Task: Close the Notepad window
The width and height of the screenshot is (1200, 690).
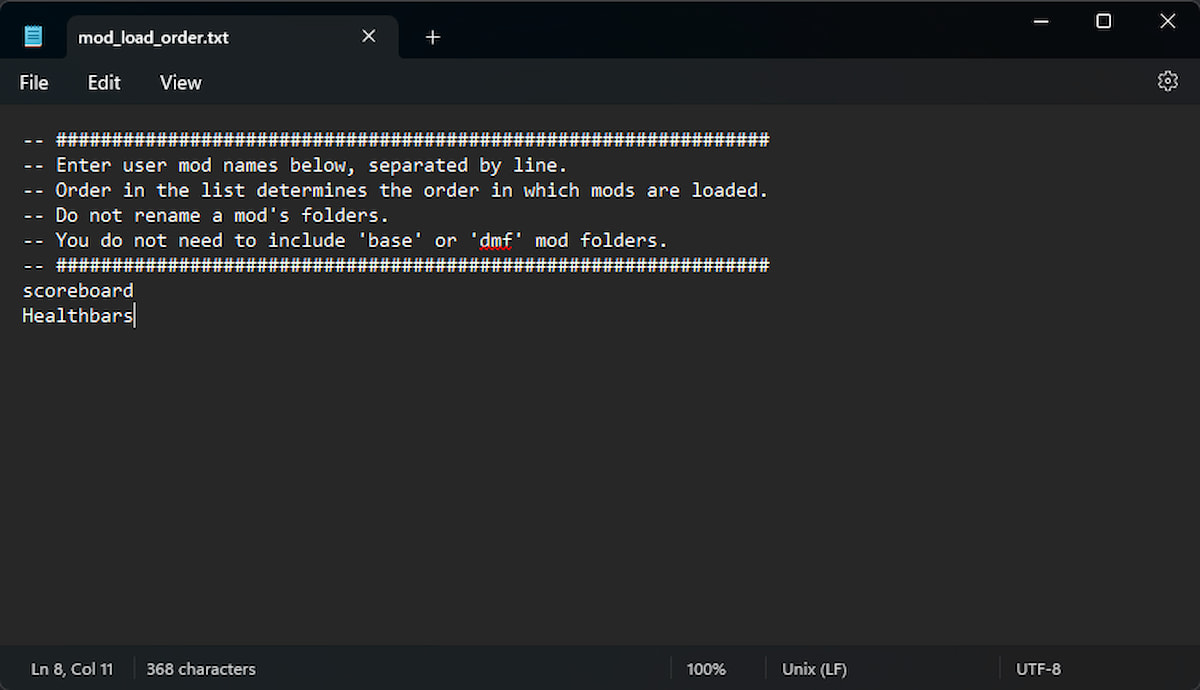Action: tap(1167, 21)
